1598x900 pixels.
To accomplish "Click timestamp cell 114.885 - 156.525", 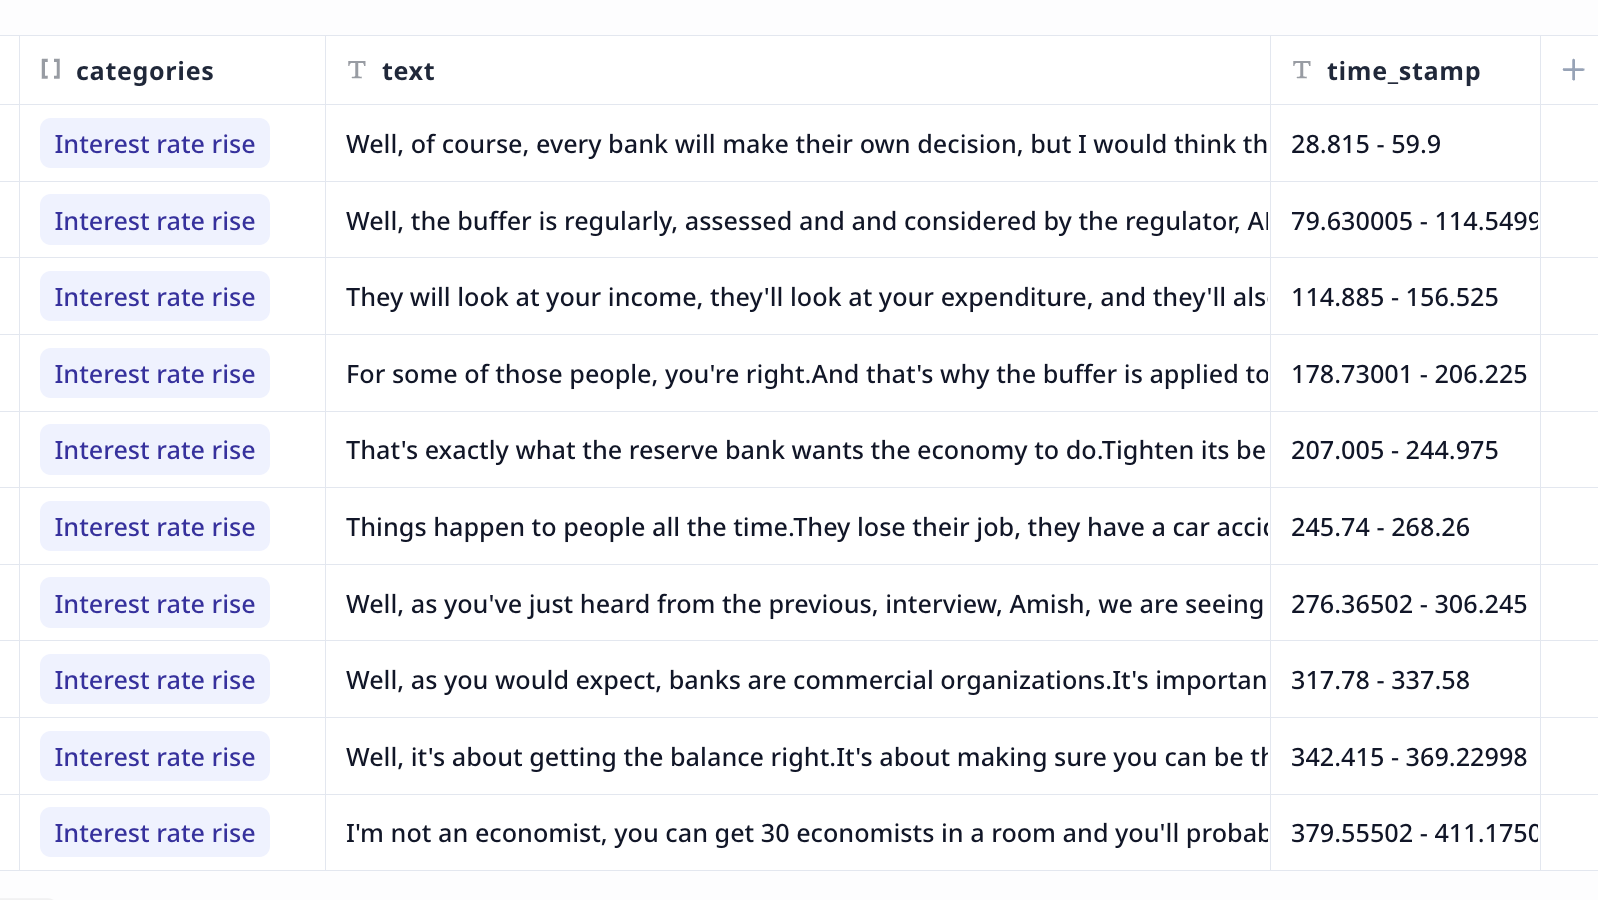I will (1405, 297).
